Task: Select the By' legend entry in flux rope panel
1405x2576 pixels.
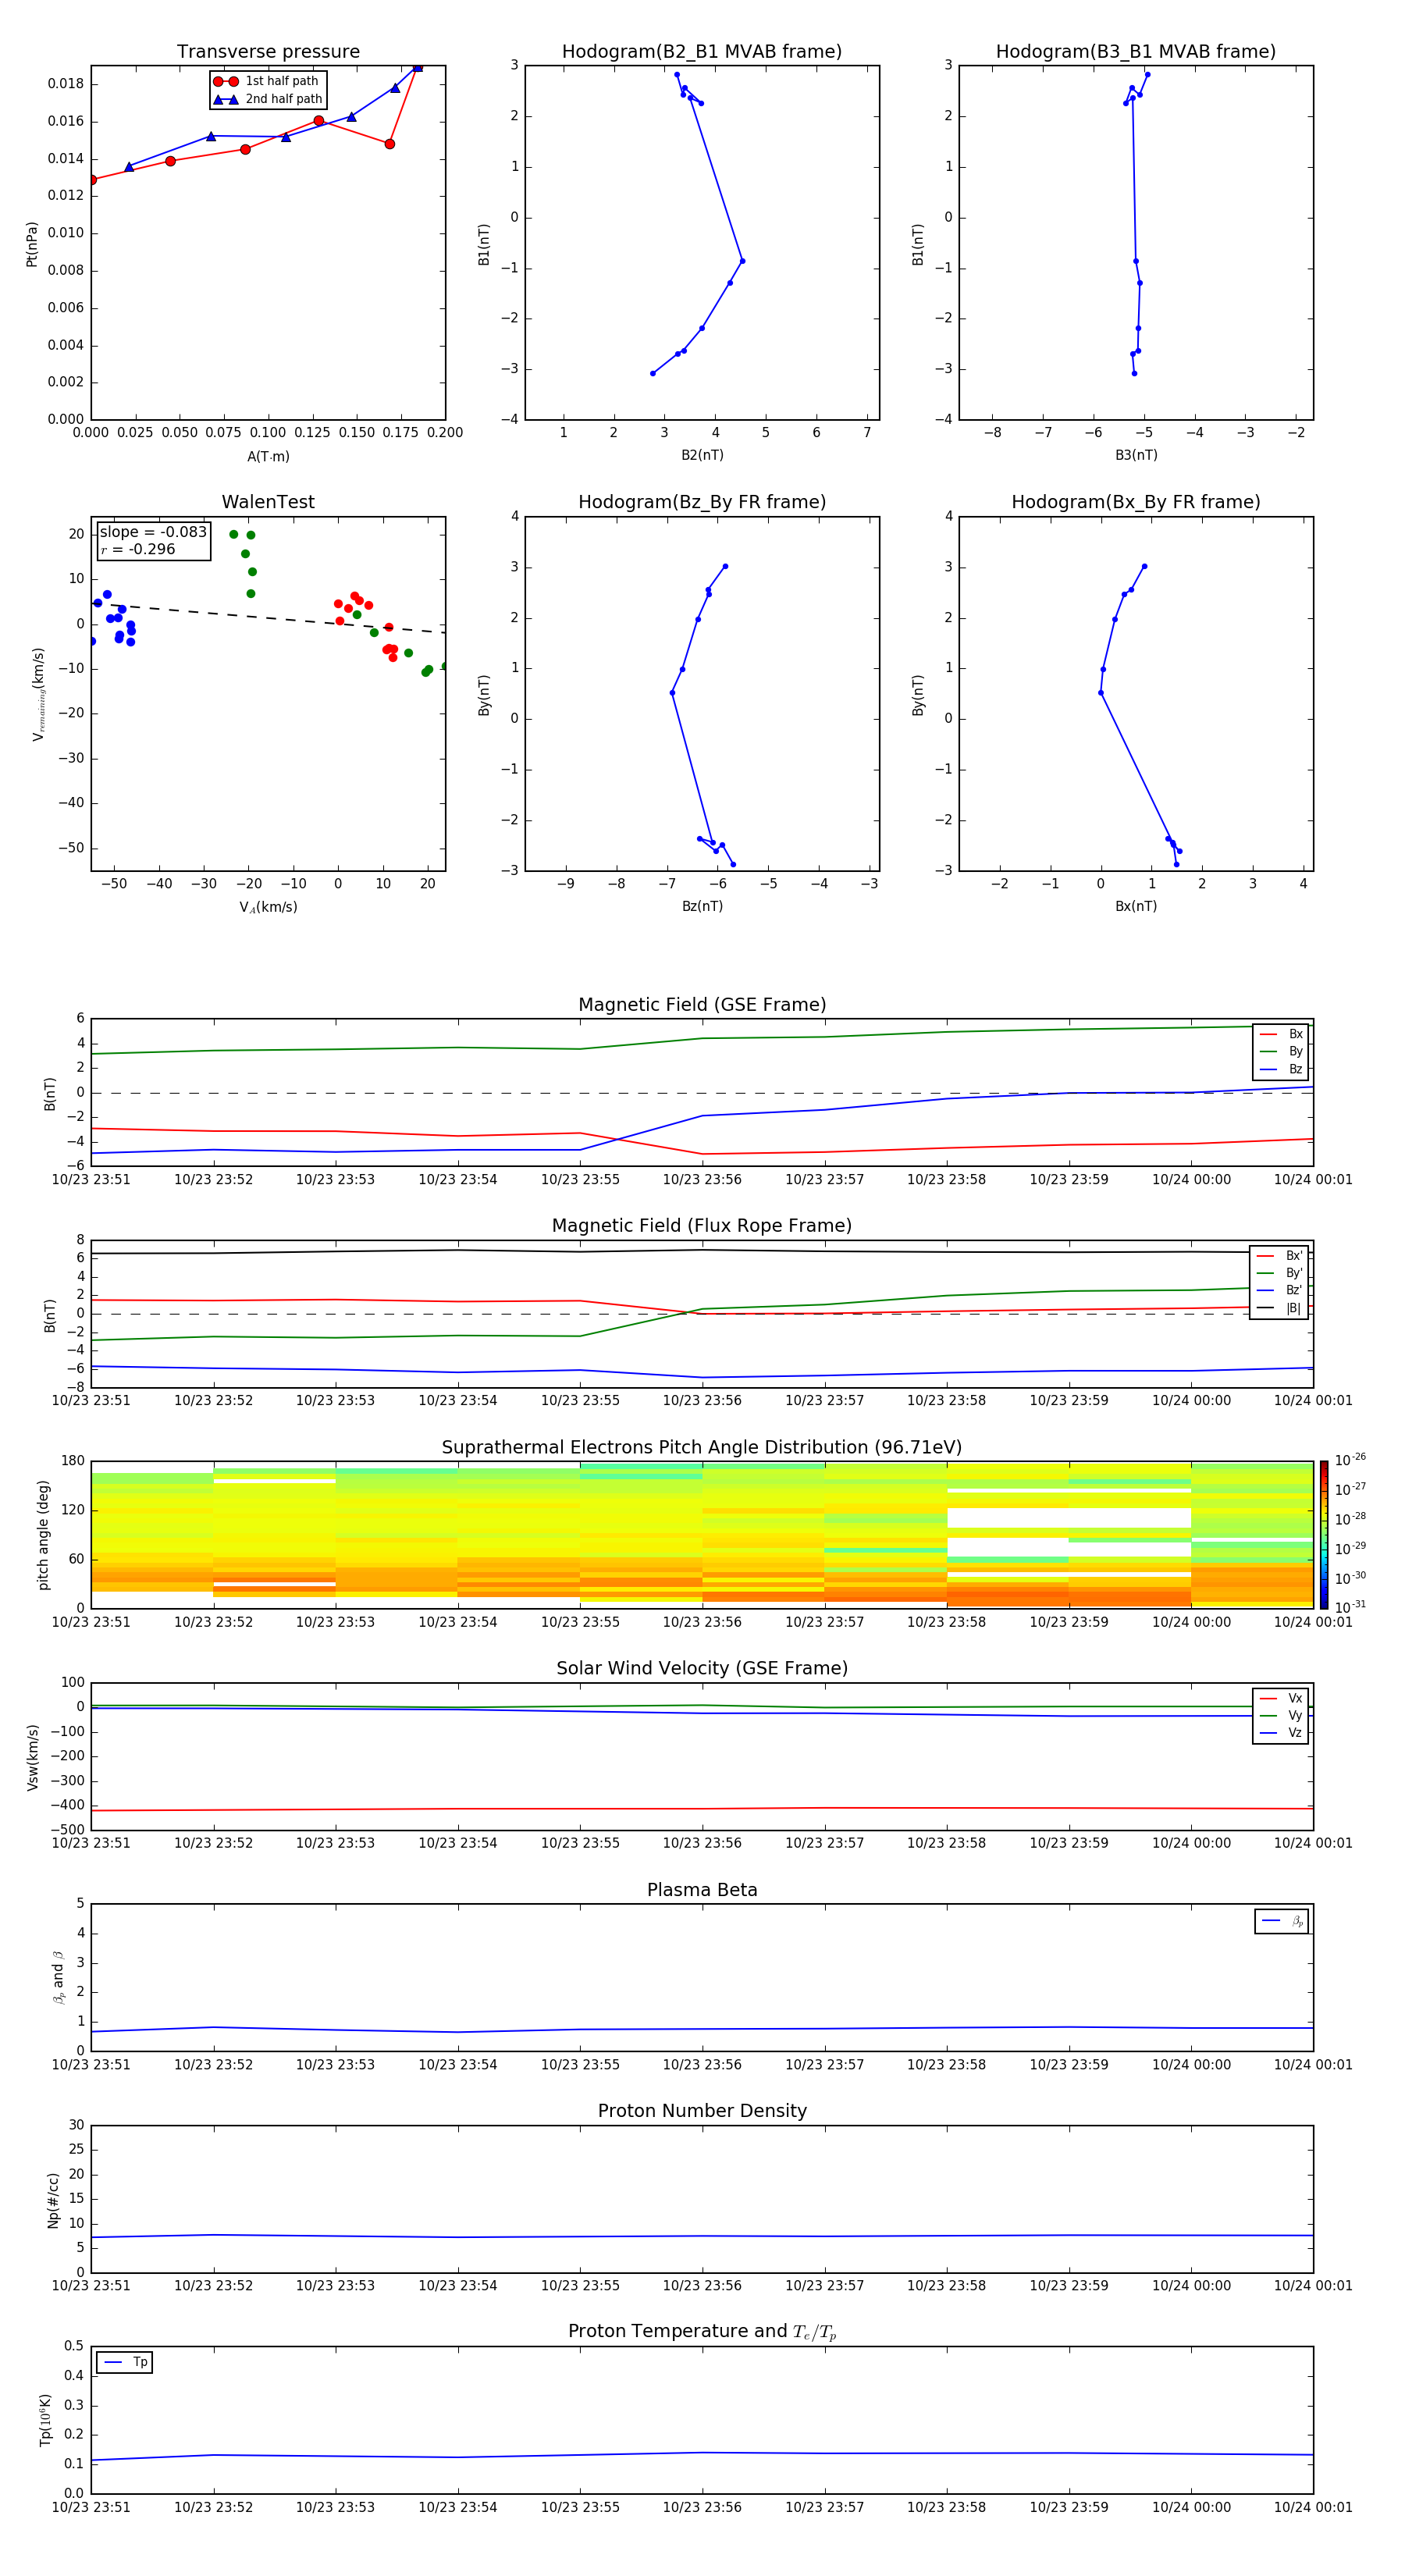Action: point(1280,1273)
